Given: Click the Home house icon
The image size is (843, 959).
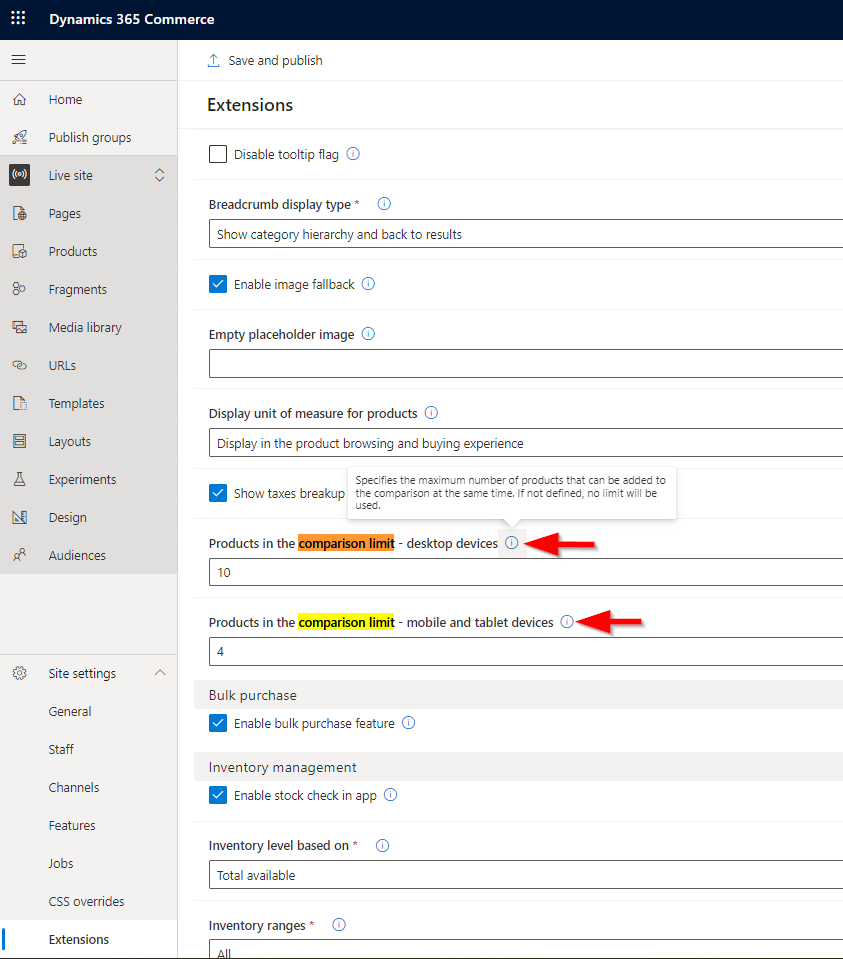Looking at the screenshot, I should (20, 99).
